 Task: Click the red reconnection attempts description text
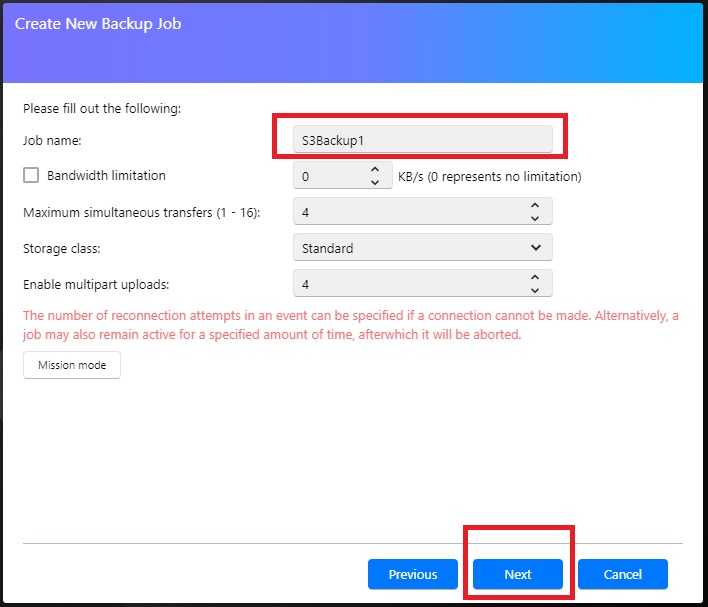coord(350,325)
